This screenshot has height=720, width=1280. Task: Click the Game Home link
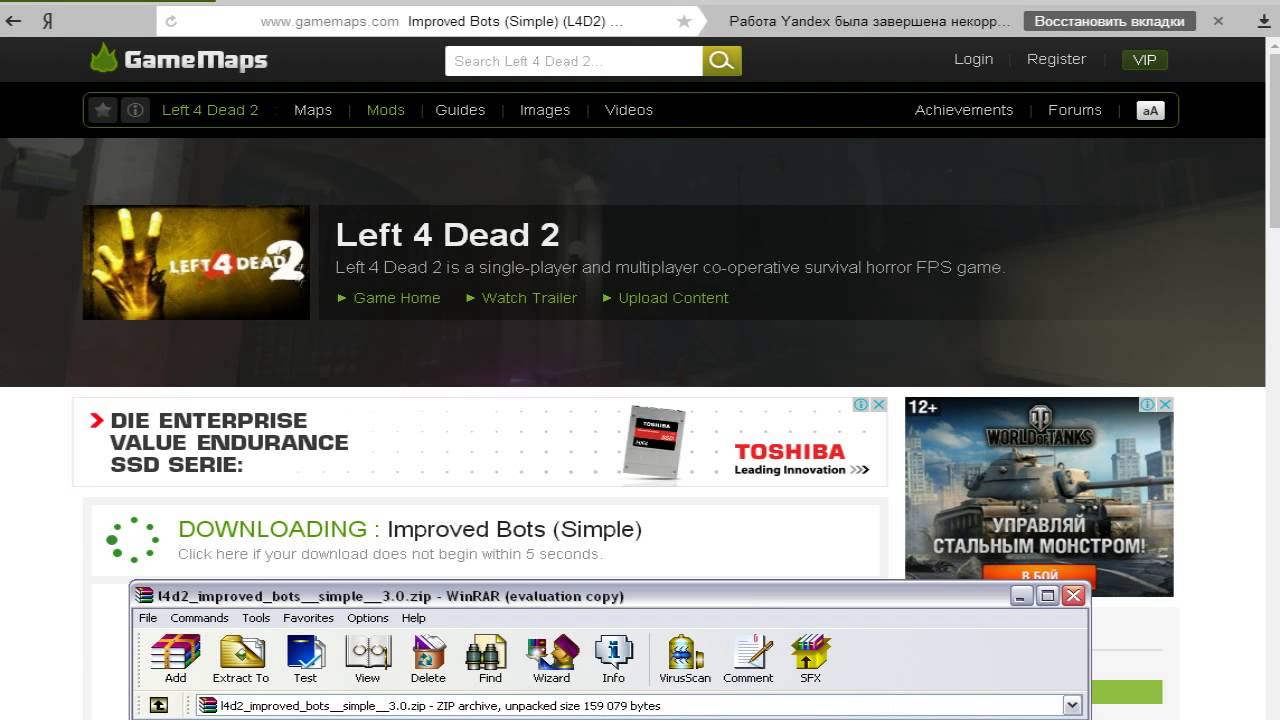click(x=397, y=298)
